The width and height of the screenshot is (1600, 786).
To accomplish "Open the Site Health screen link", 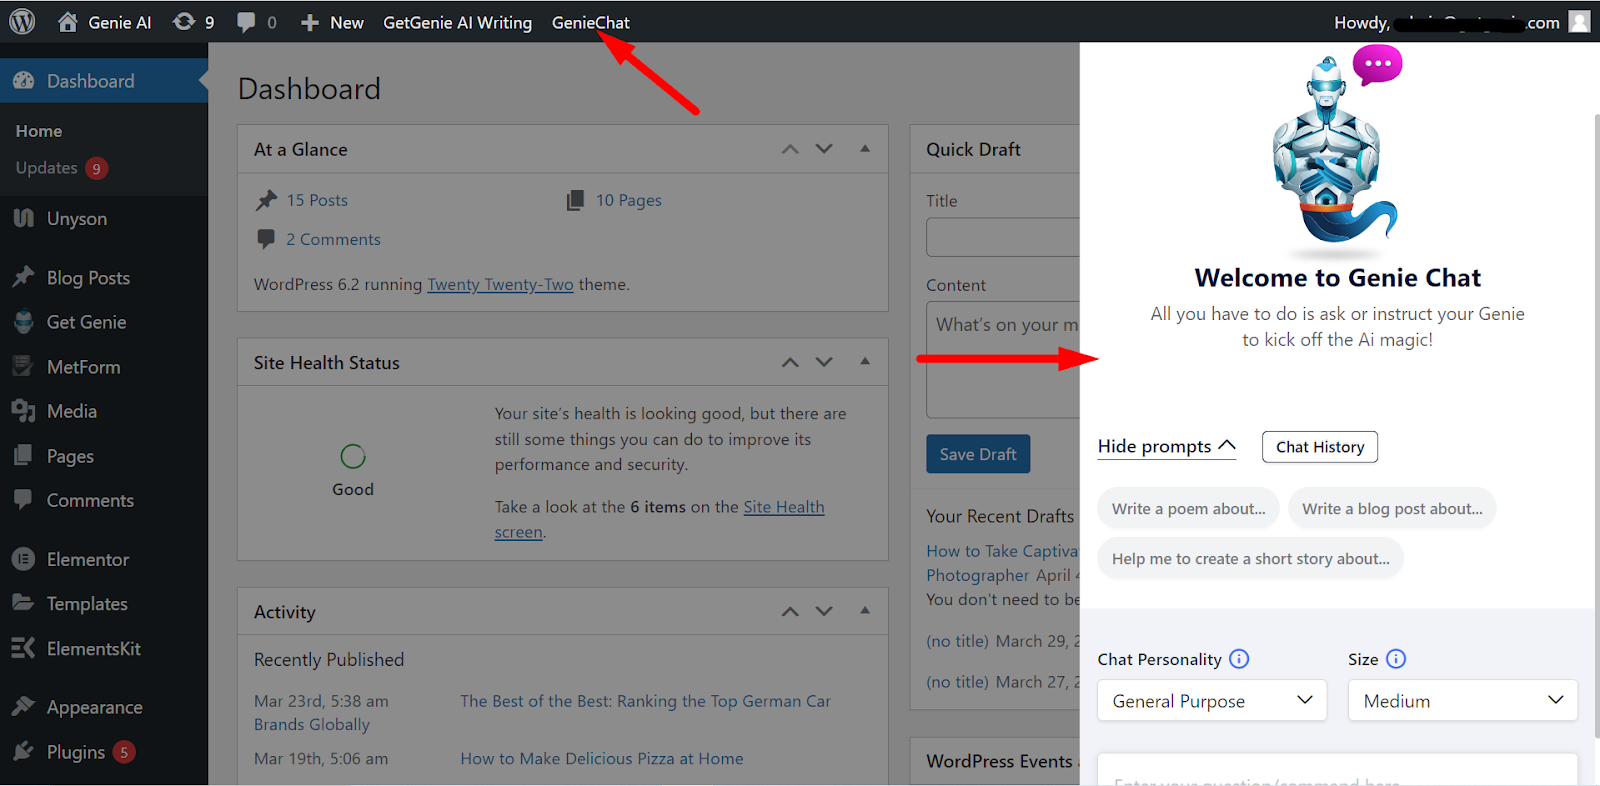I will (660, 520).
